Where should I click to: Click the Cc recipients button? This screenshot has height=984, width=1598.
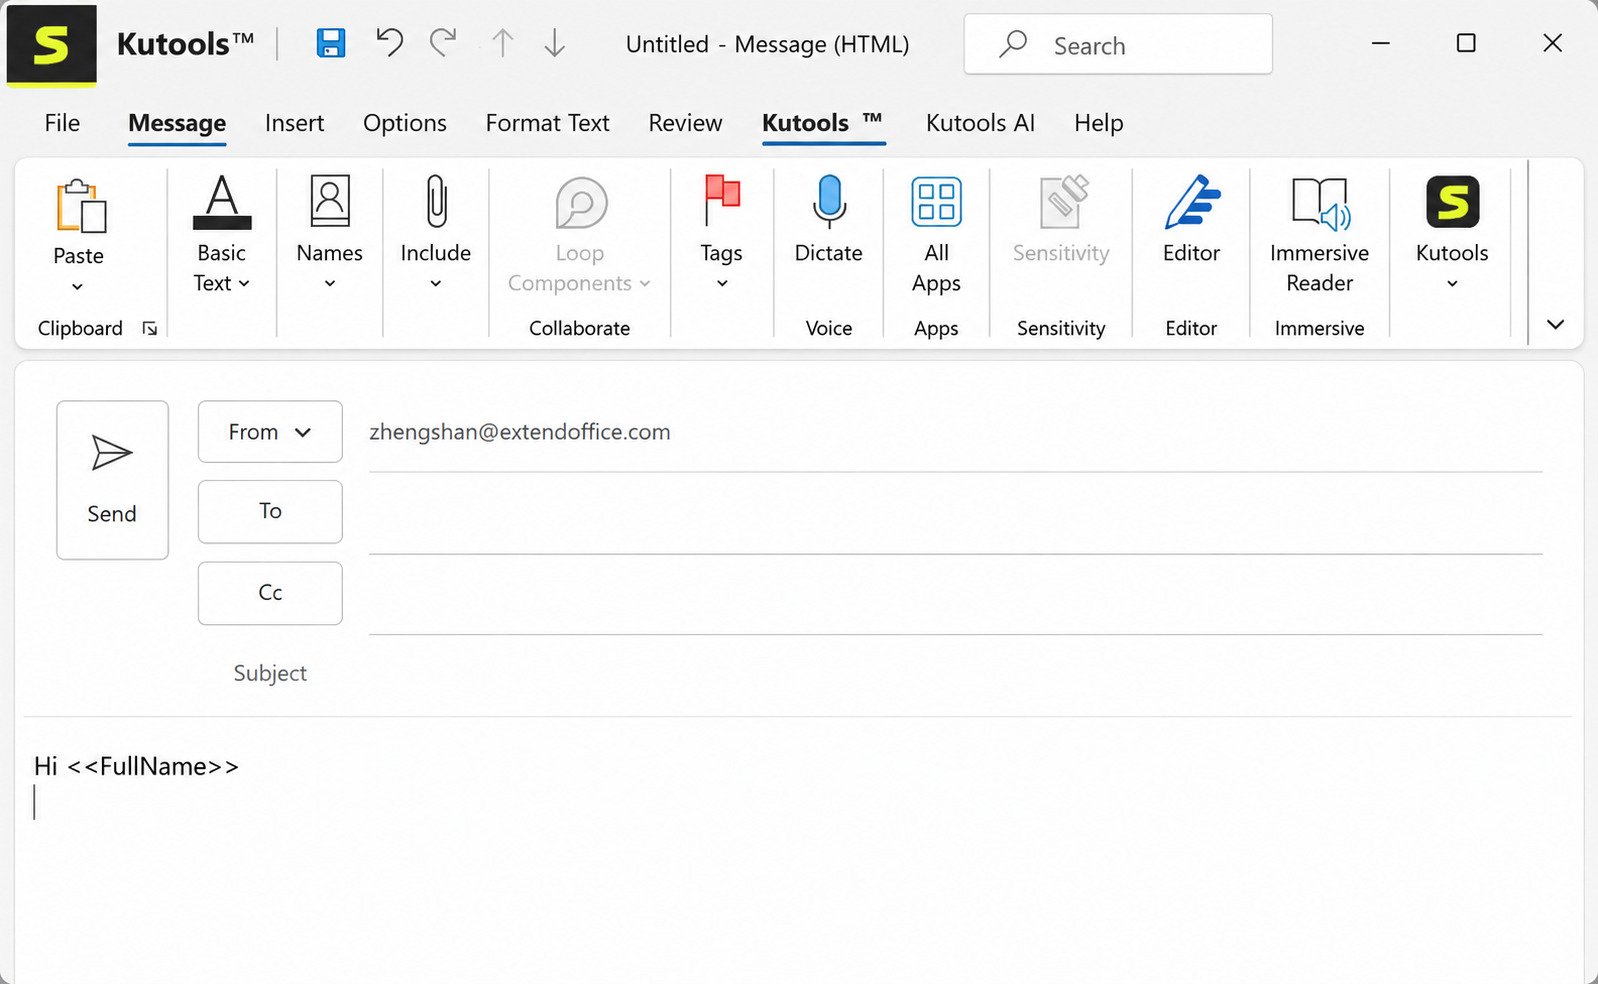tap(270, 593)
